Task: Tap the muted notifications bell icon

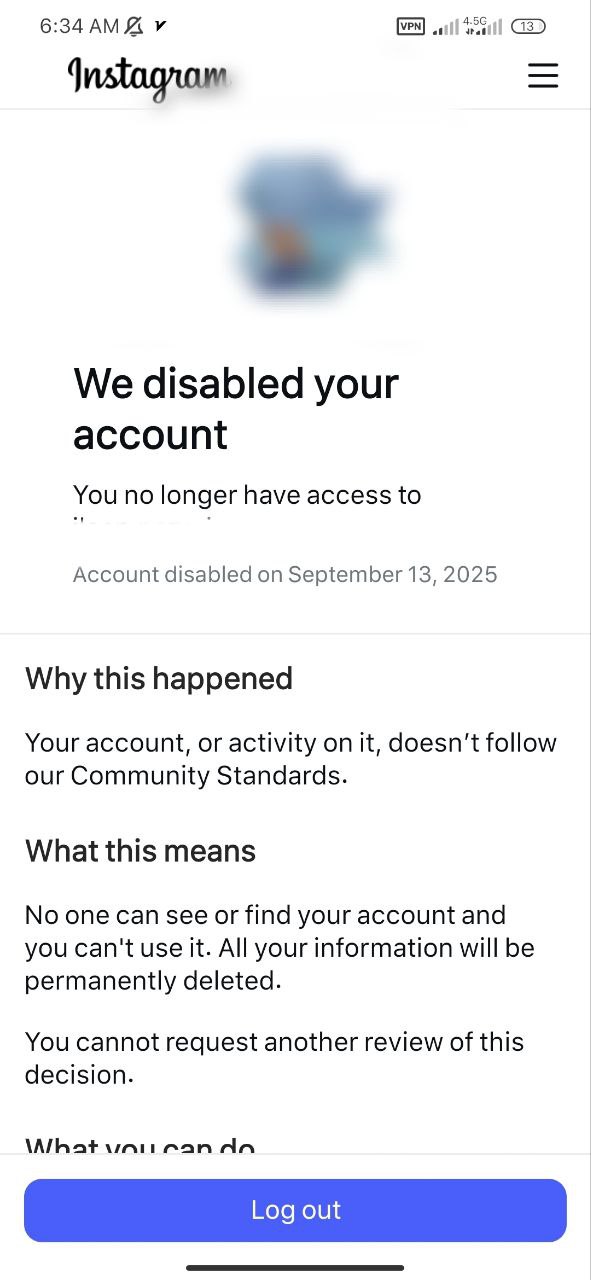Action: (x=136, y=25)
